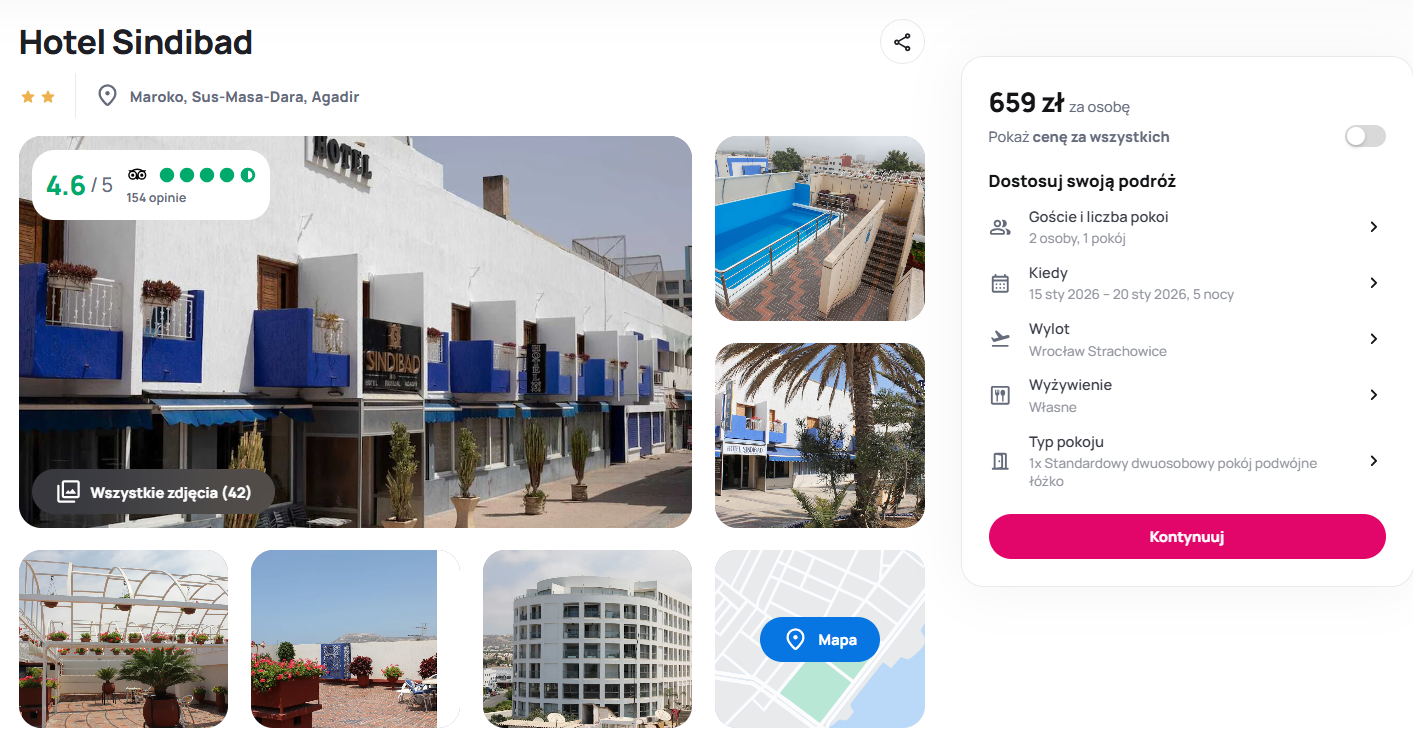Click the gallery icon in Wszystkie zdjęcia
1413x746 pixels.
click(68, 492)
